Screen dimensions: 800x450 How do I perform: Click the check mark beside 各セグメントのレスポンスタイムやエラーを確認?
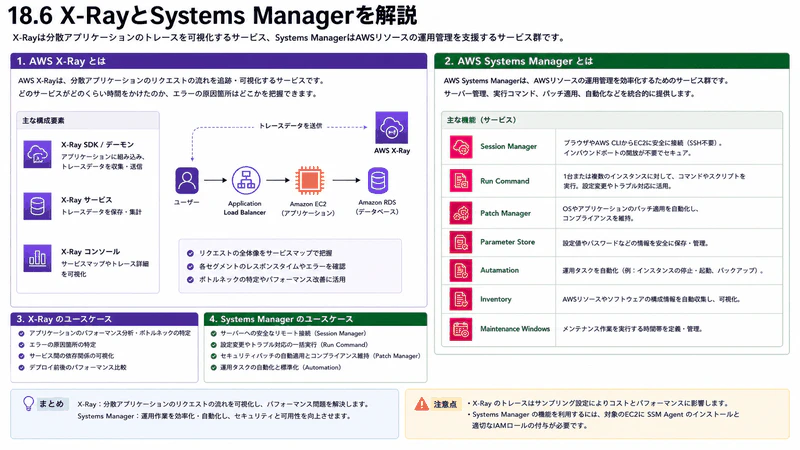coord(190,266)
